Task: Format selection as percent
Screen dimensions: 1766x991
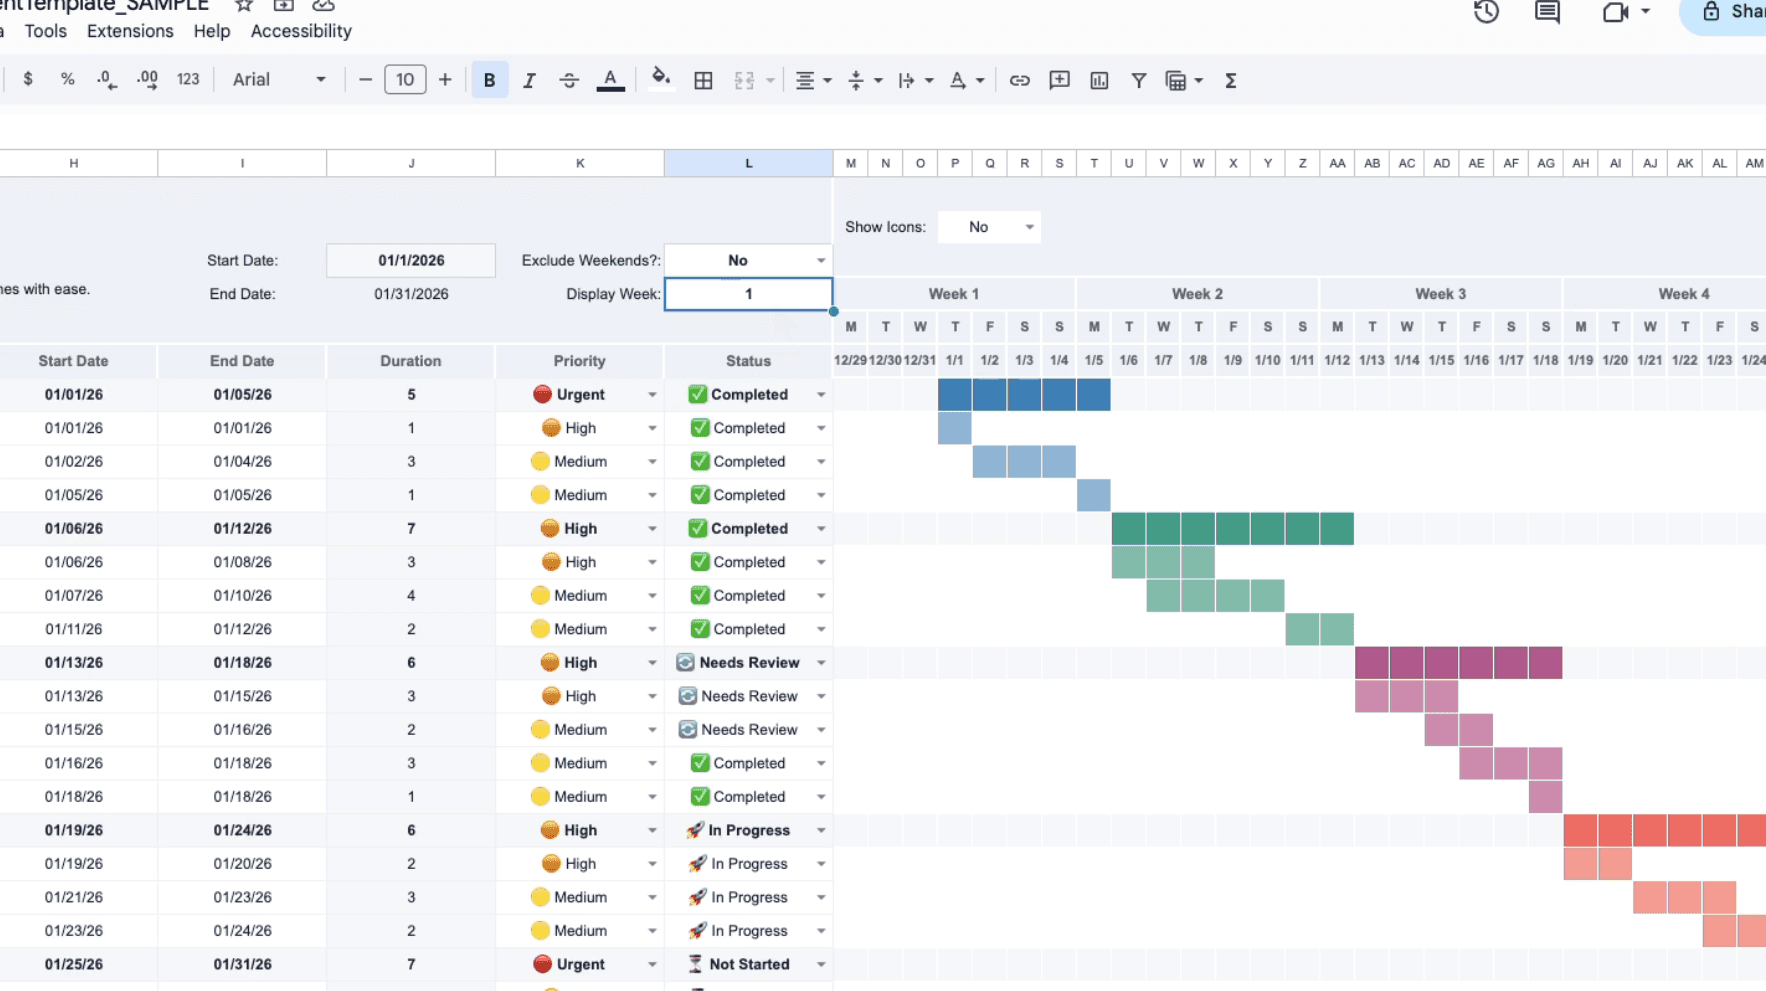Action: click(67, 79)
